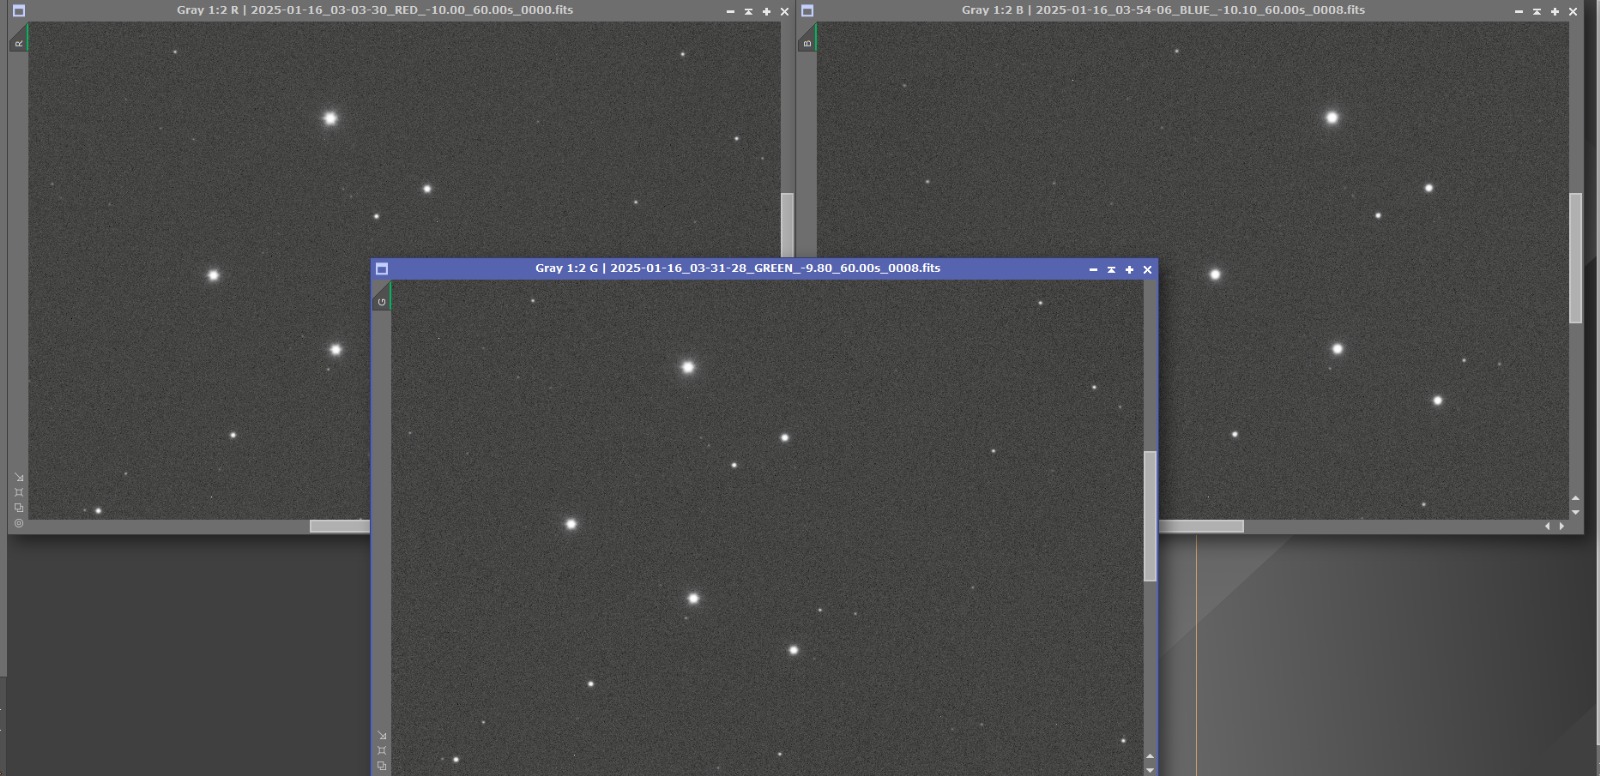Click the circular target icon in RED window
This screenshot has height=776, width=1600.
tap(18, 523)
